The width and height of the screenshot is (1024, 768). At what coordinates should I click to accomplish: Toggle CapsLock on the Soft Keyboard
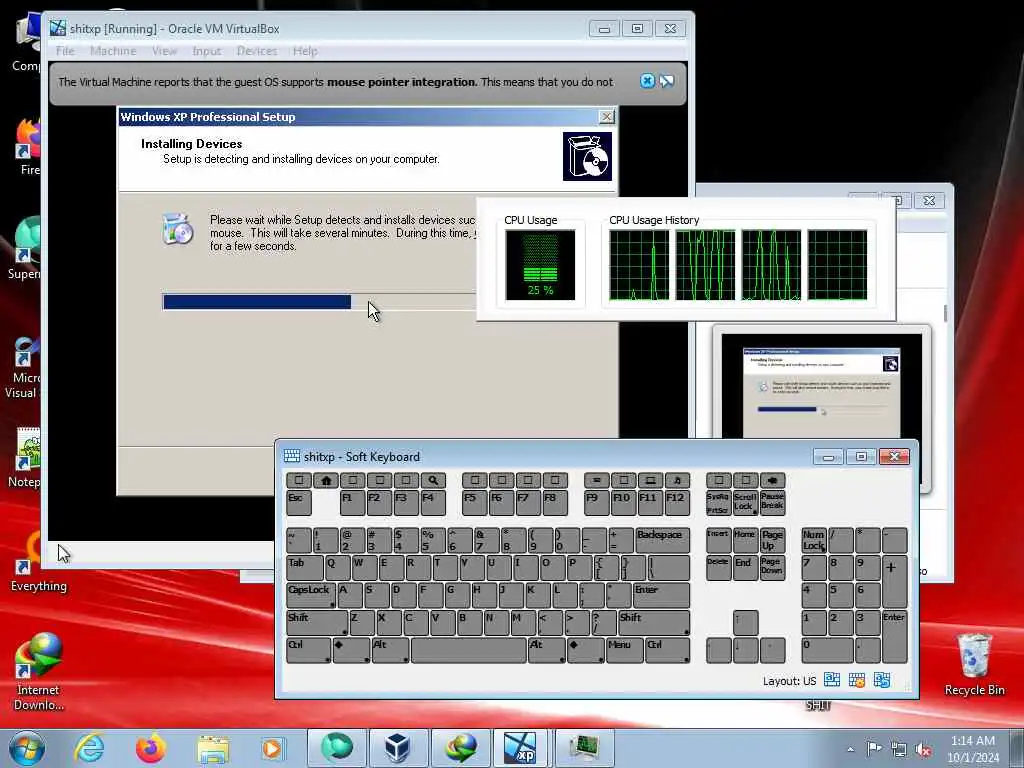coord(311,596)
